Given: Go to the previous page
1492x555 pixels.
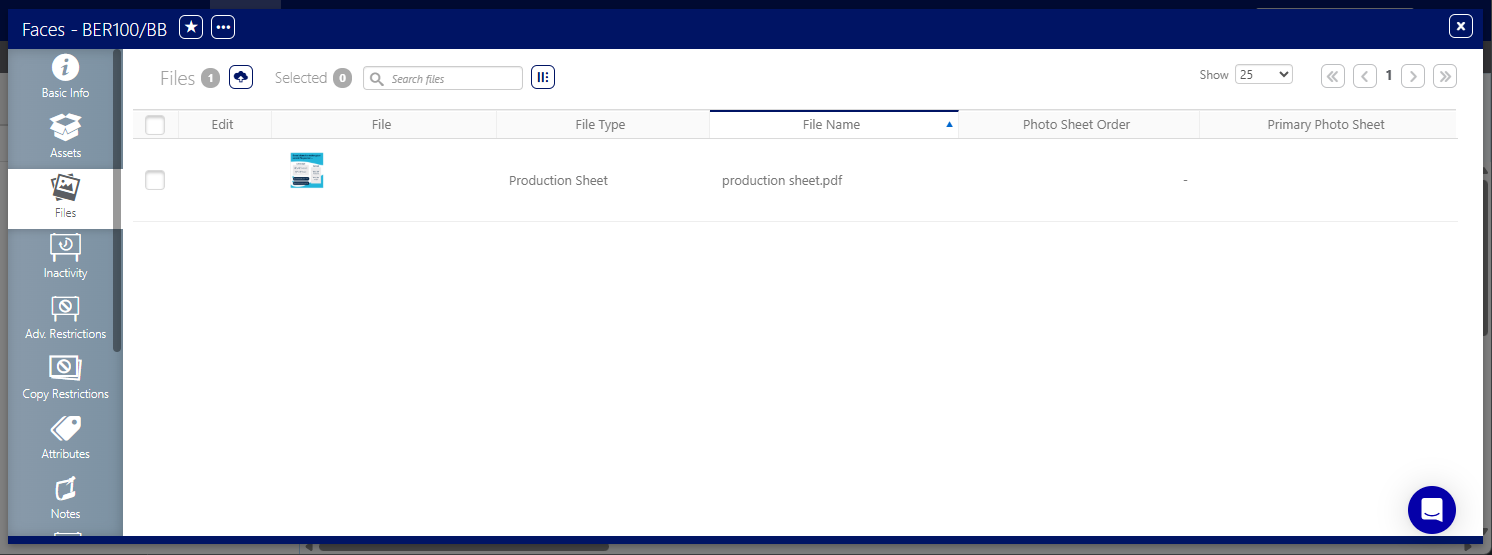Looking at the screenshot, I should (x=1365, y=76).
